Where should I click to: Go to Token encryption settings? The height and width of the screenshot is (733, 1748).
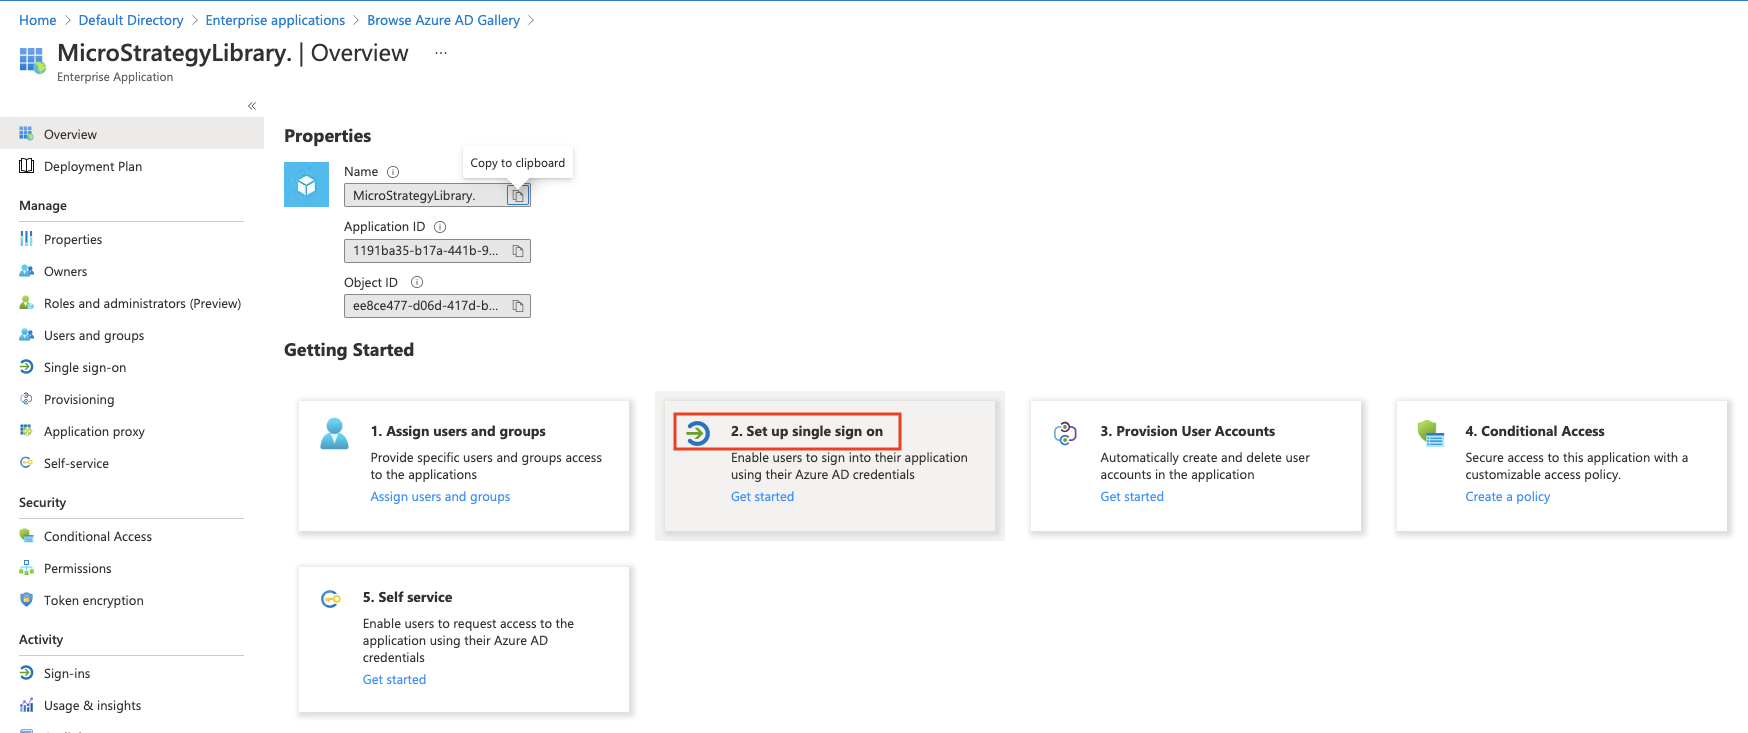(94, 601)
